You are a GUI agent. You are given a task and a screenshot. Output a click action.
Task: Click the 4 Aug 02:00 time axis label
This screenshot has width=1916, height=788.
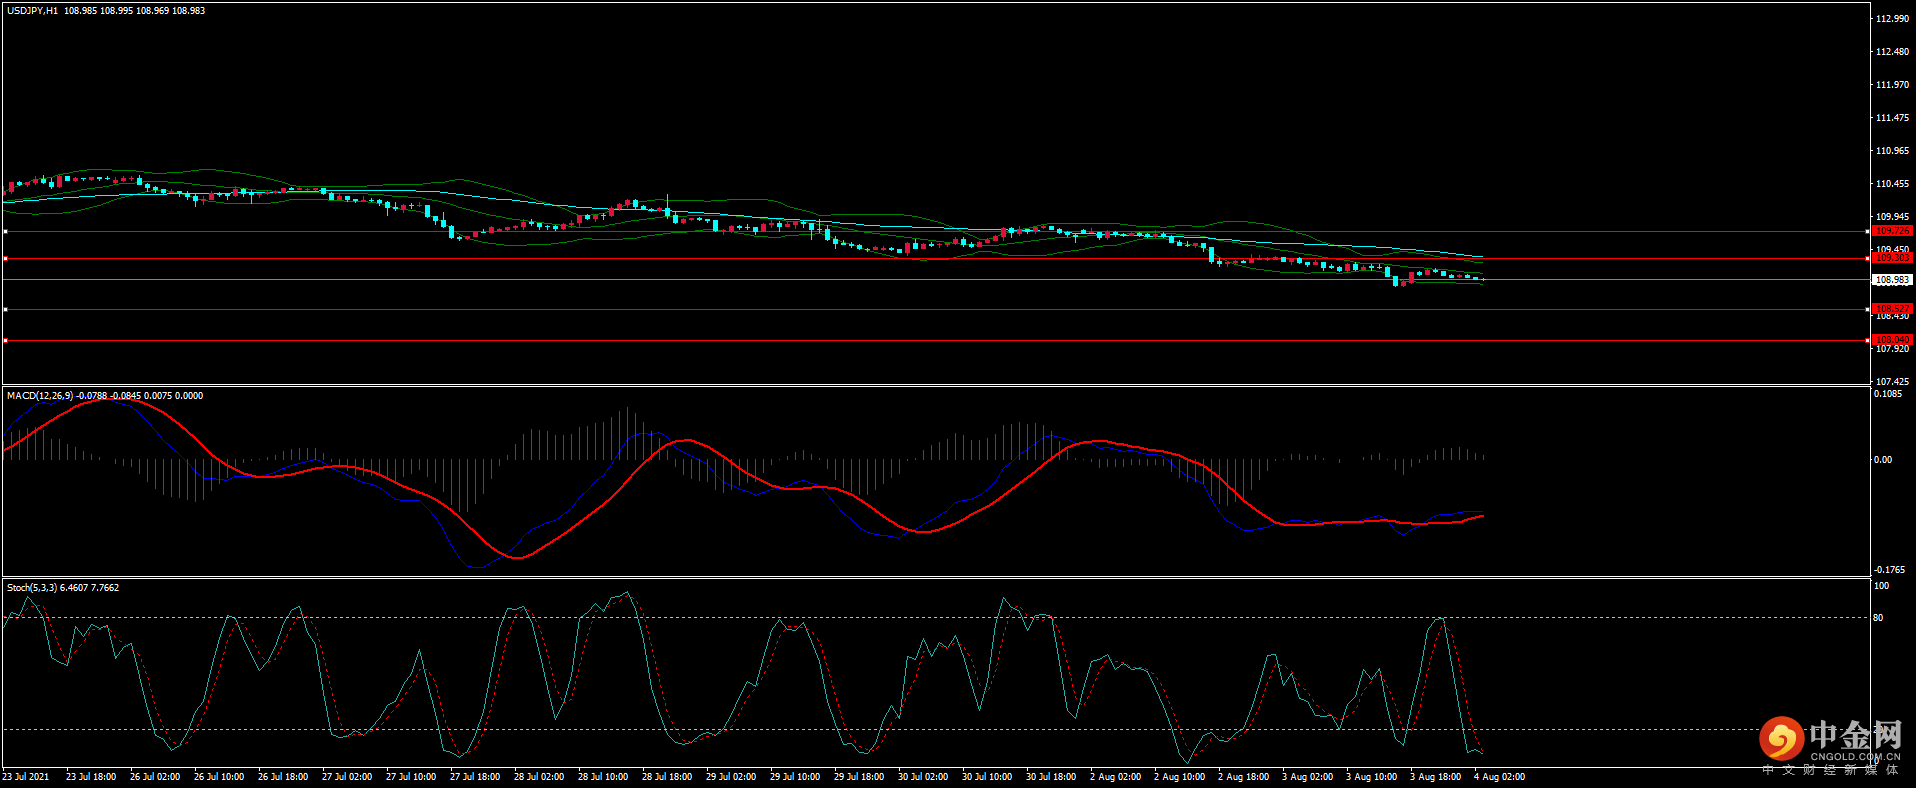[x=1499, y=777]
